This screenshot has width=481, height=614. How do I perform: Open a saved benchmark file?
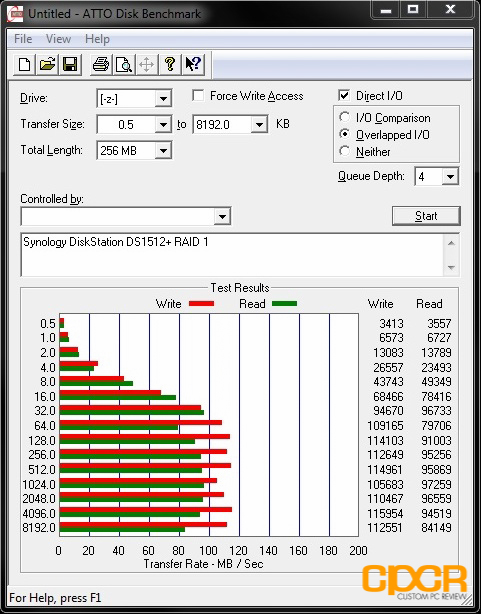47,64
